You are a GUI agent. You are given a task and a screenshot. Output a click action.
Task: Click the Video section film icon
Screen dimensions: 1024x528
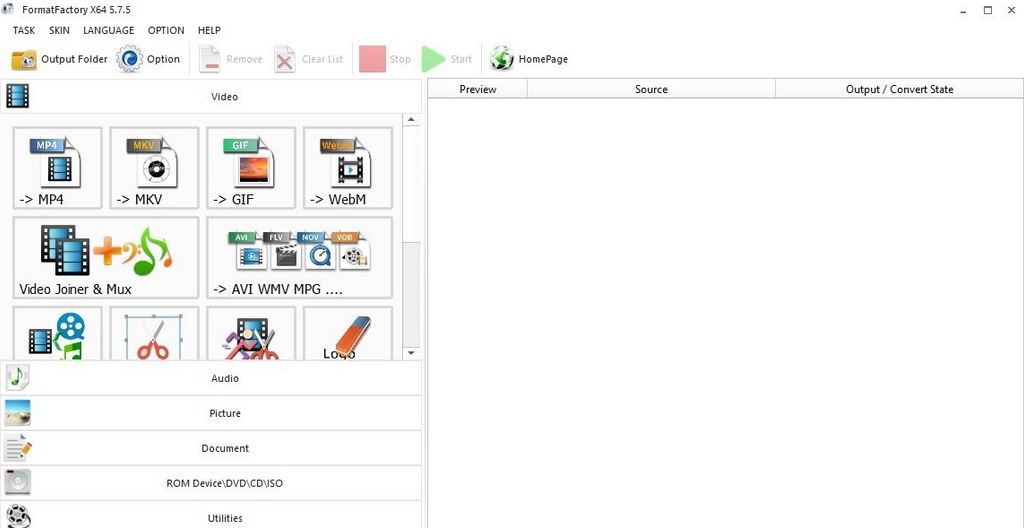click(x=18, y=96)
